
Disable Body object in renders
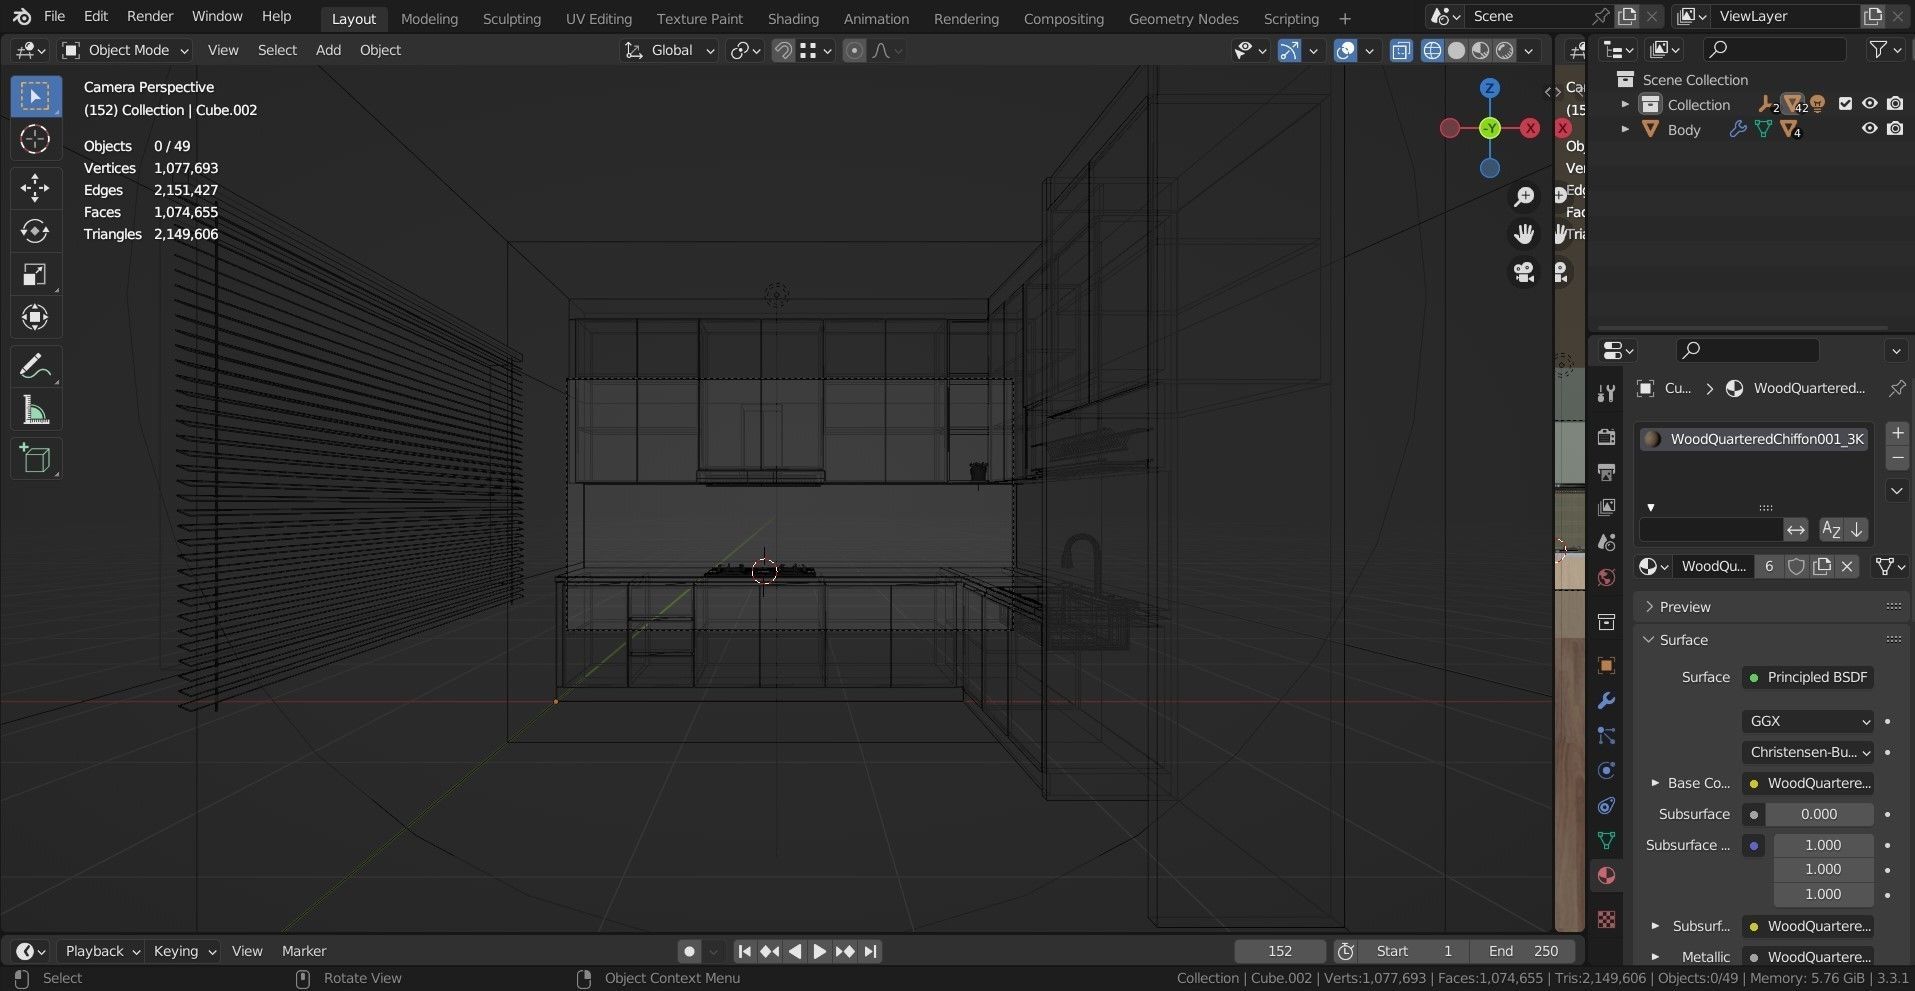1895,129
